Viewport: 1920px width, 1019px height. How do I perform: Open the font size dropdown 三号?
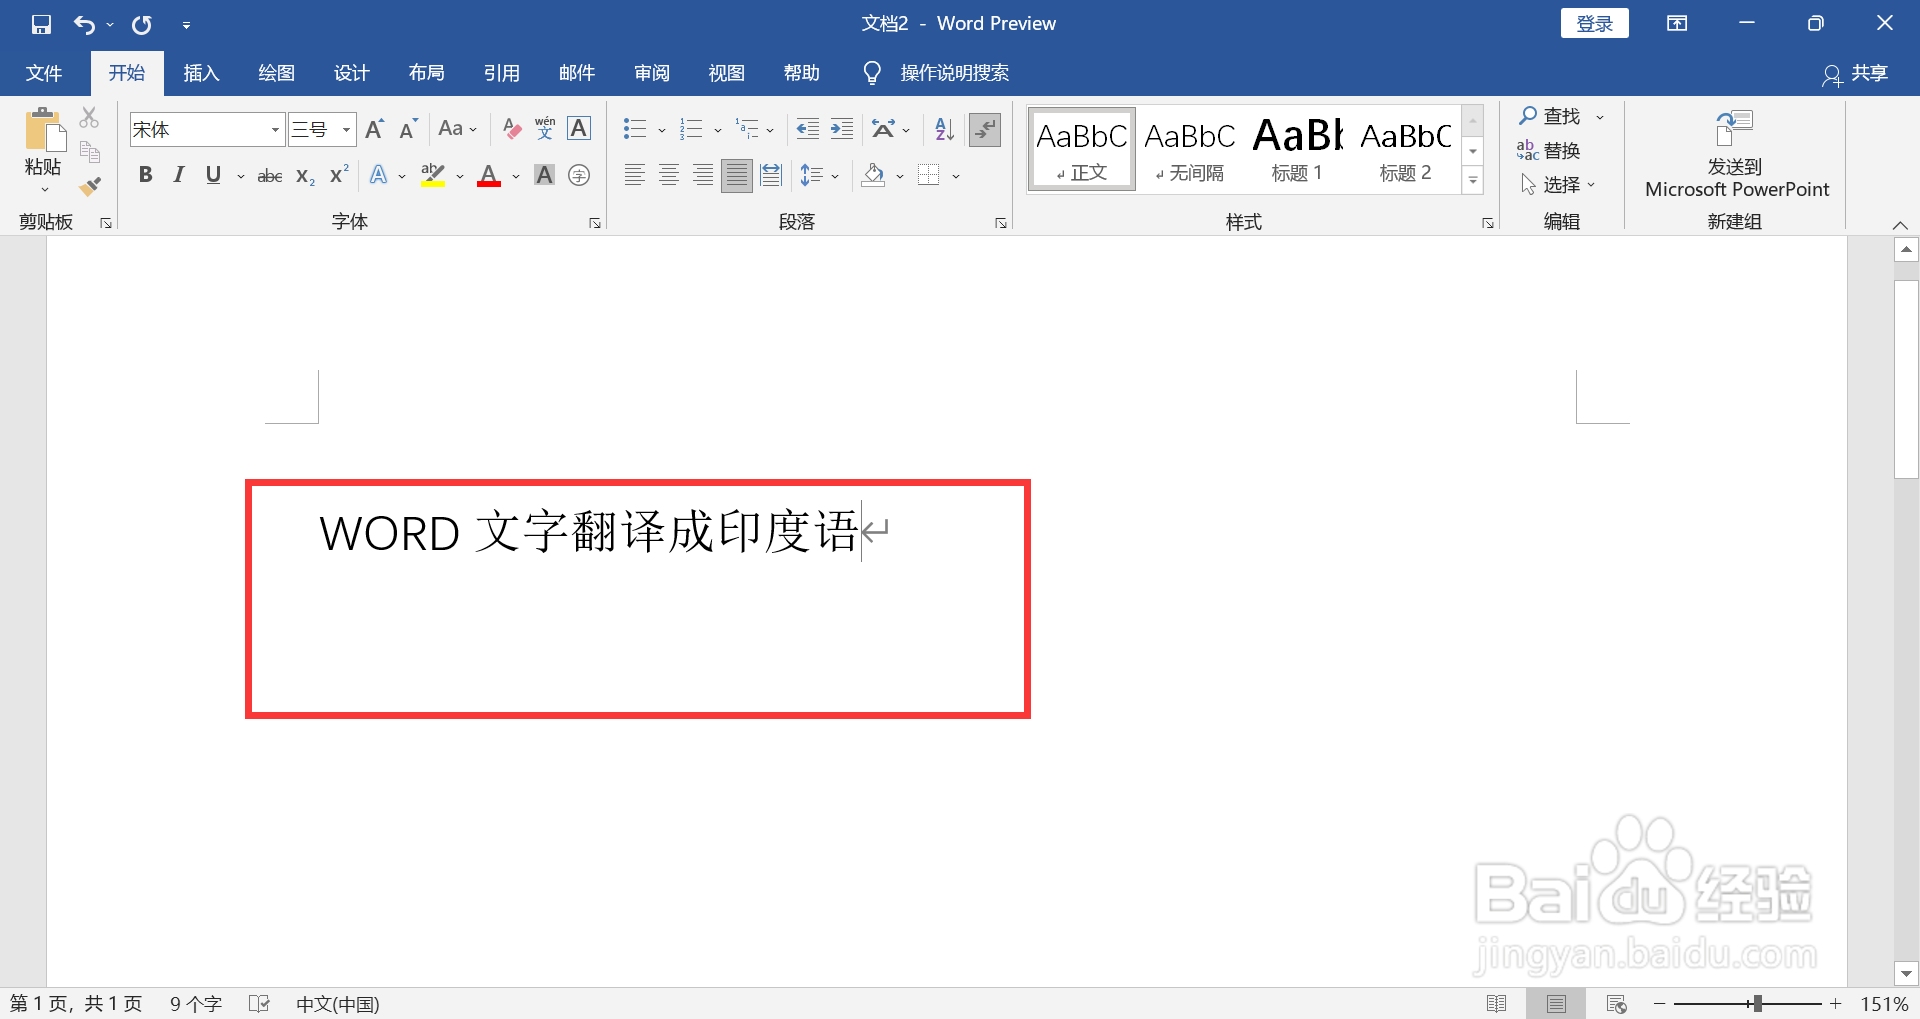tap(346, 130)
